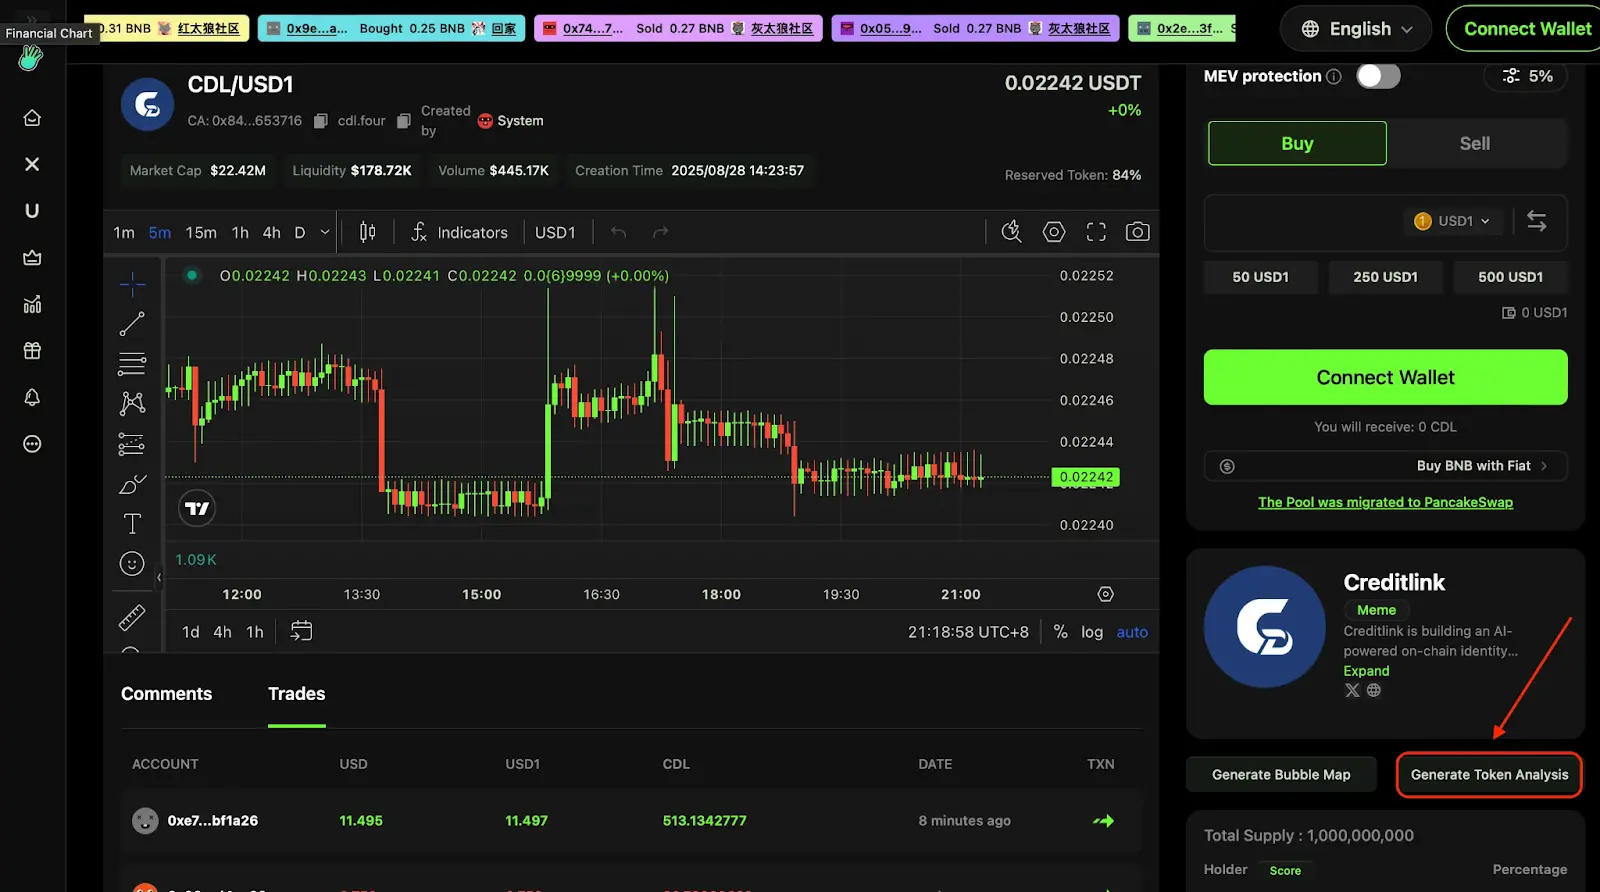Image resolution: width=1600 pixels, height=892 pixels.
Task: Expand the chart timeframe interval dropdown
Action: pos(324,232)
